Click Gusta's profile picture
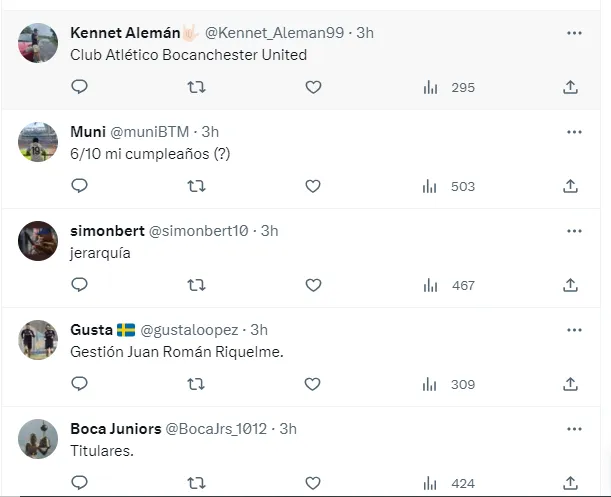Viewport: 611px width, 497px height. 38,340
